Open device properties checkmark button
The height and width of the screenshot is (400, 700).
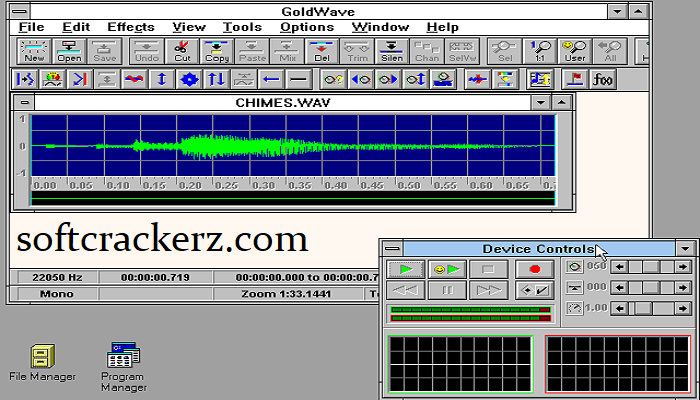(x=535, y=290)
